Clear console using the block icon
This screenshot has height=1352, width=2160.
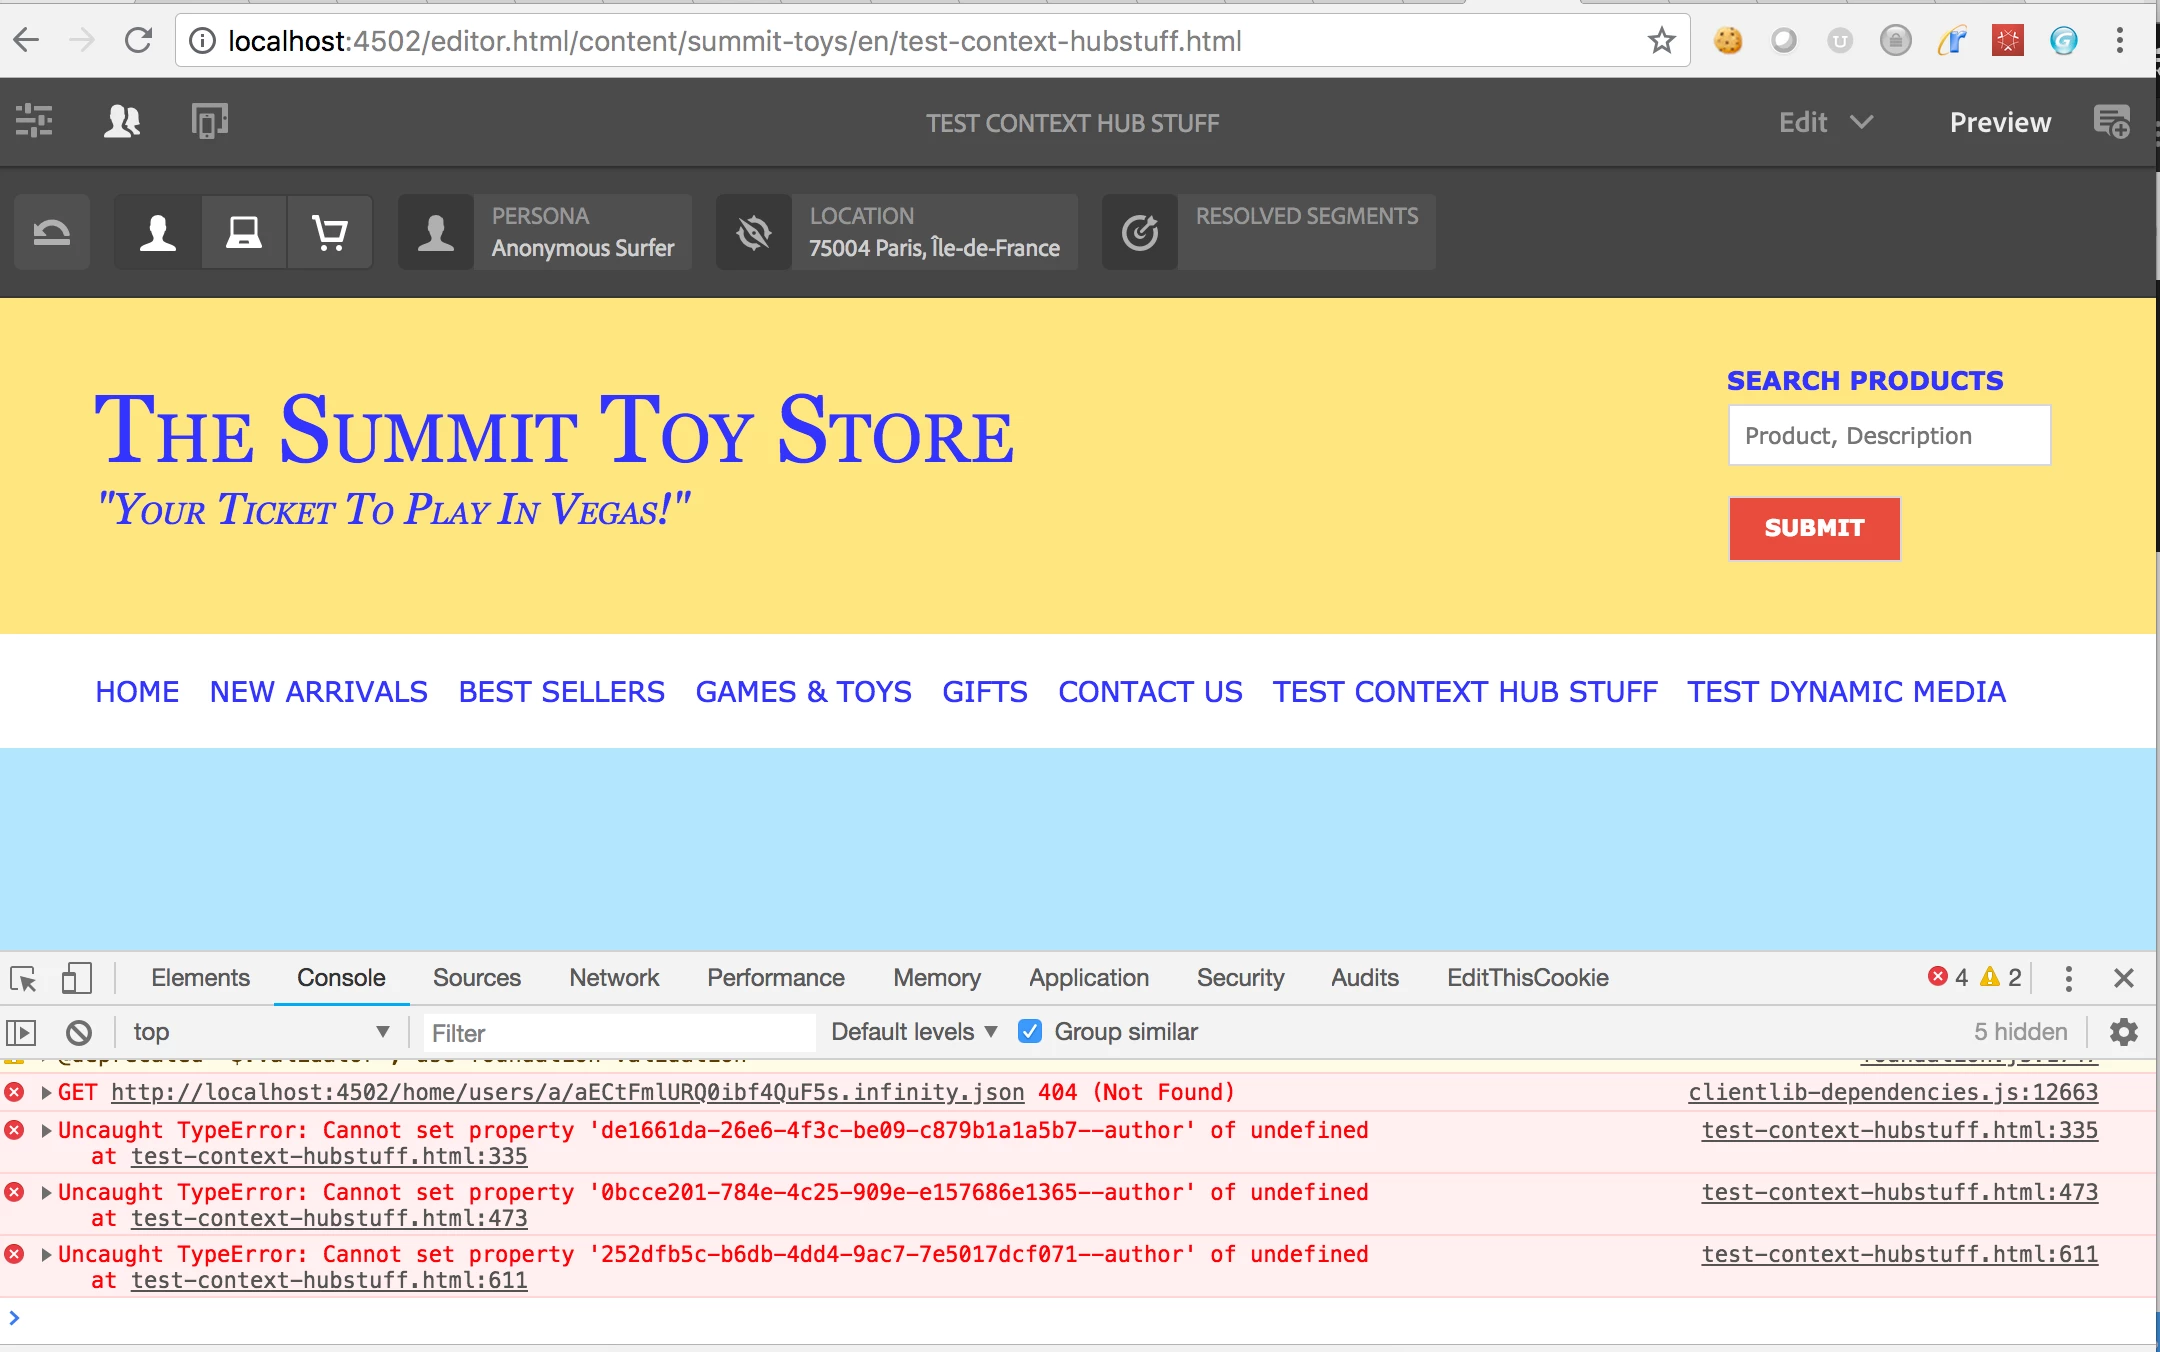point(79,1032)
